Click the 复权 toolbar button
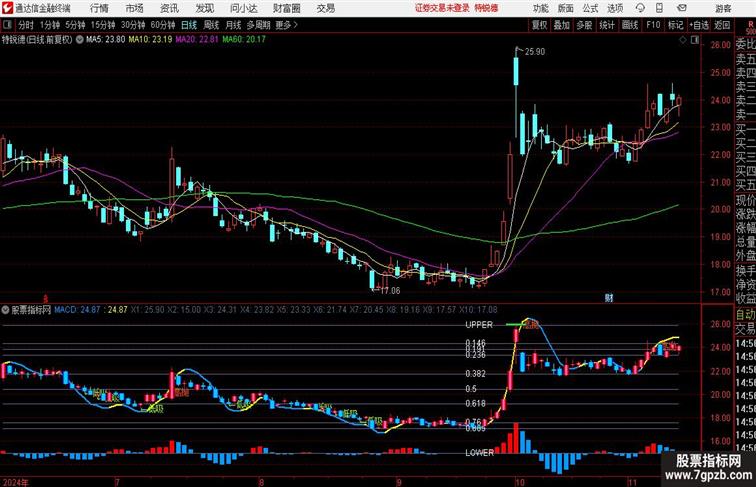The image size is (756, 487). pos(540,25)
